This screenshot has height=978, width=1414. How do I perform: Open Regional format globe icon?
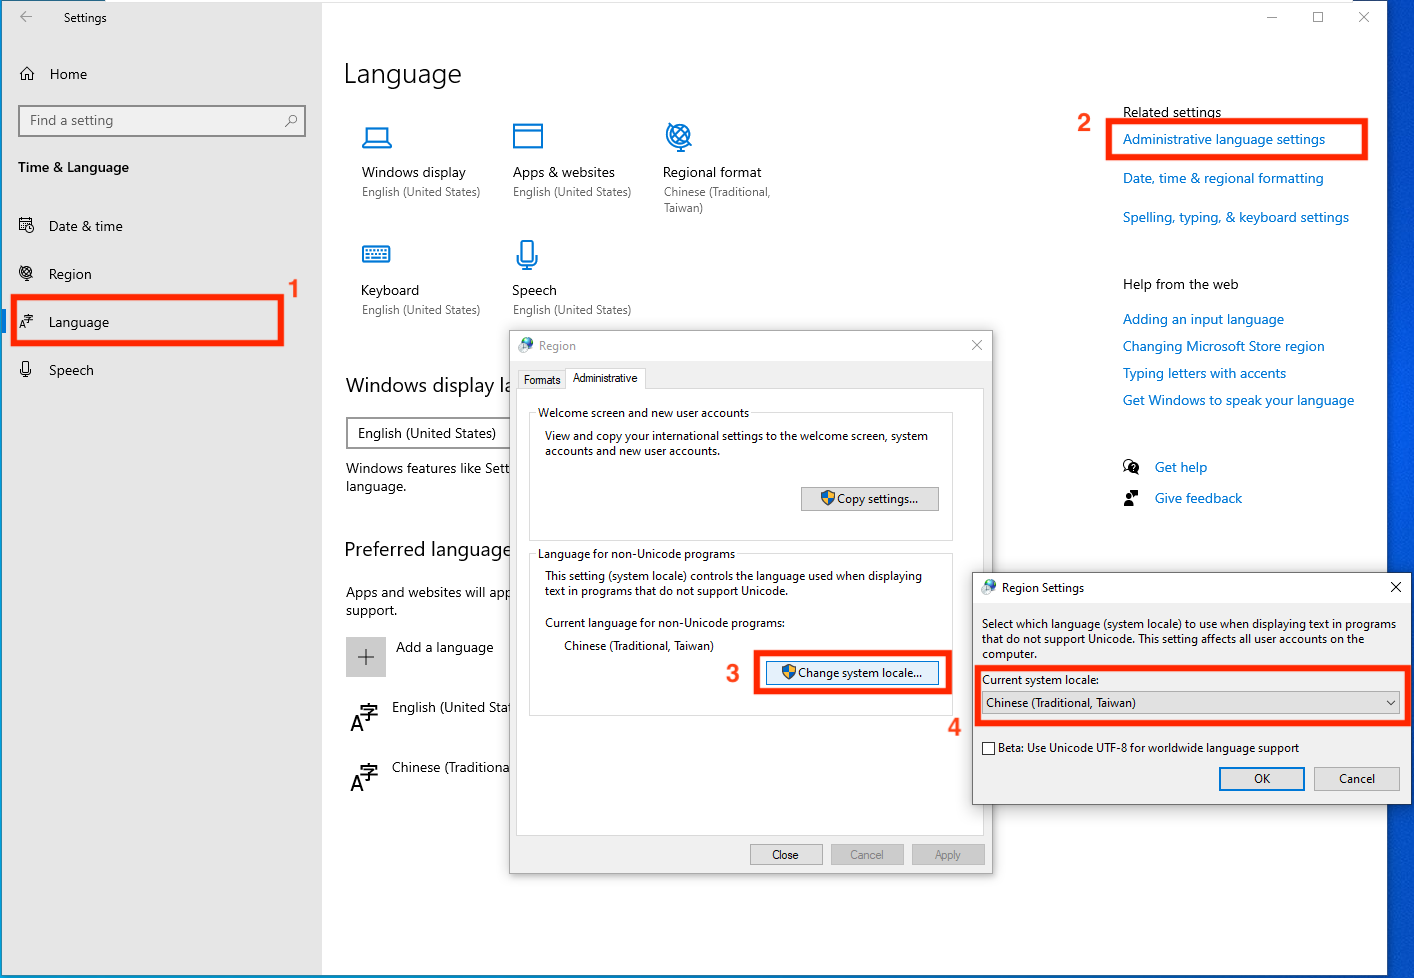pos(679,136)
